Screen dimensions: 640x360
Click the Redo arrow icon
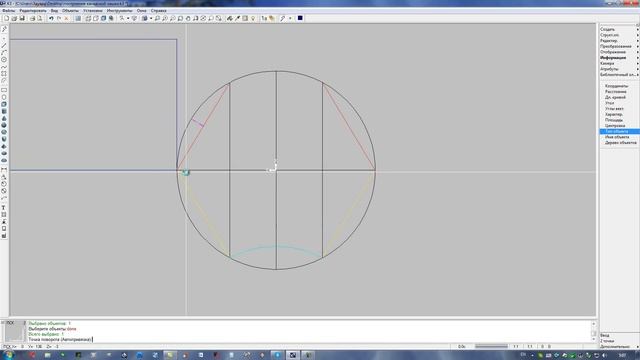coord(59,18)
